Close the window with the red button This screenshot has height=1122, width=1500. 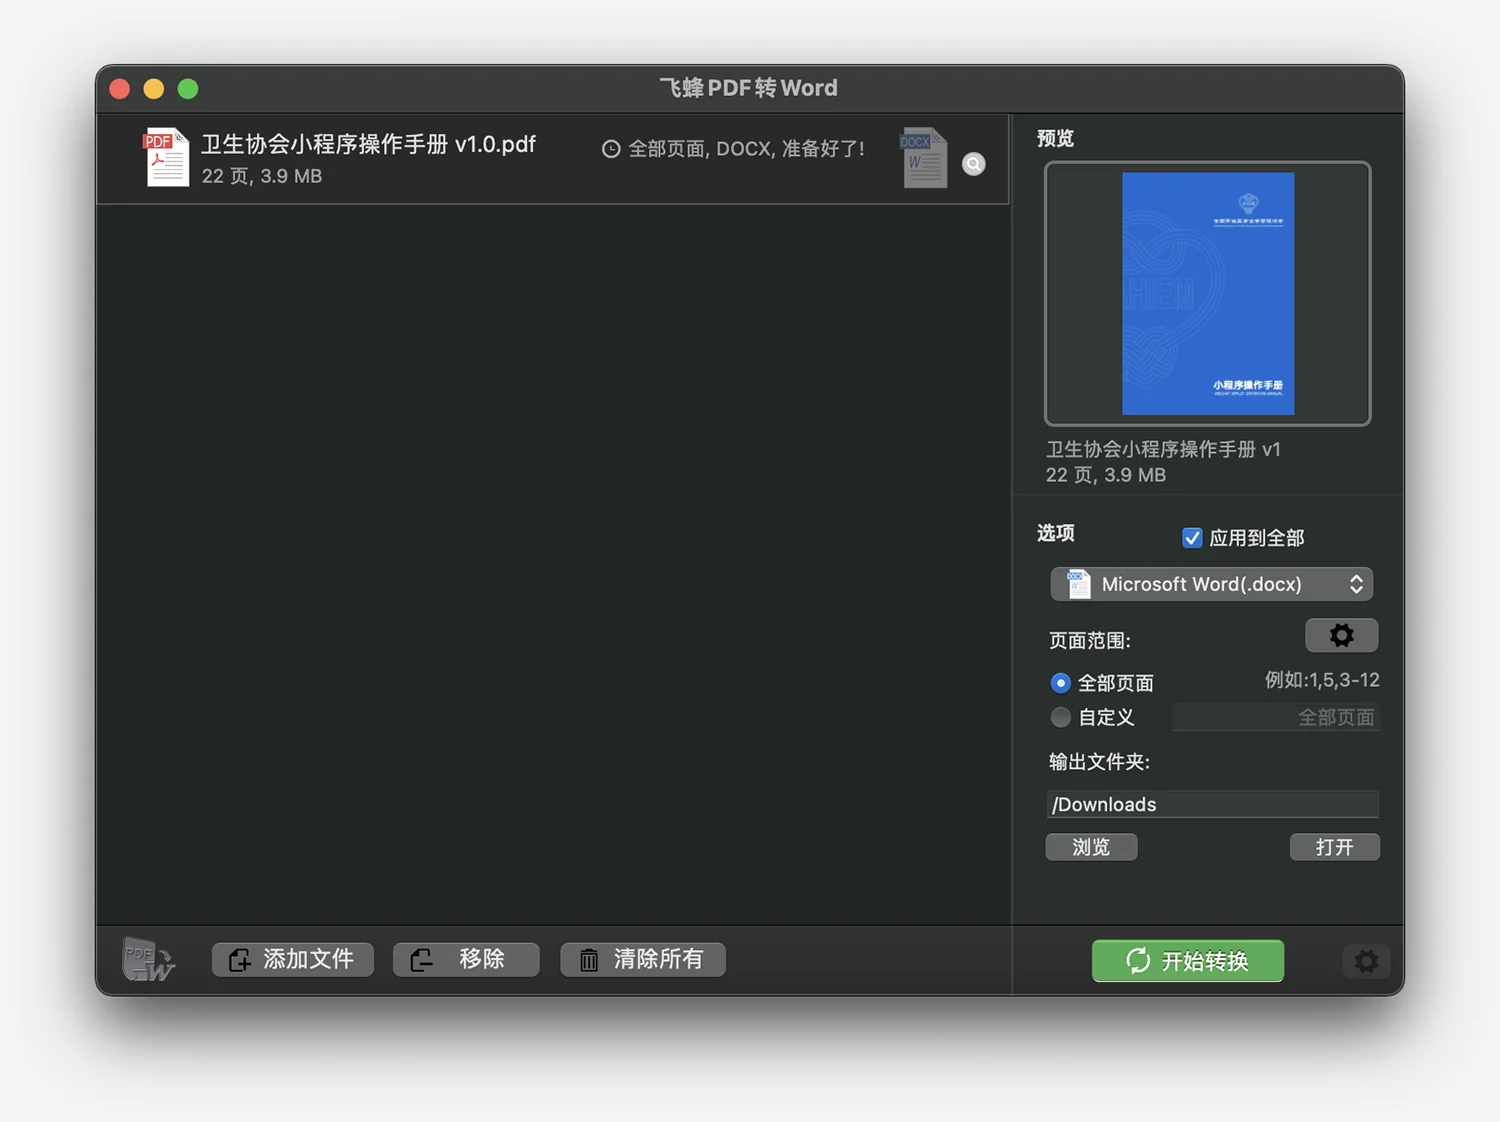point(120,89)
